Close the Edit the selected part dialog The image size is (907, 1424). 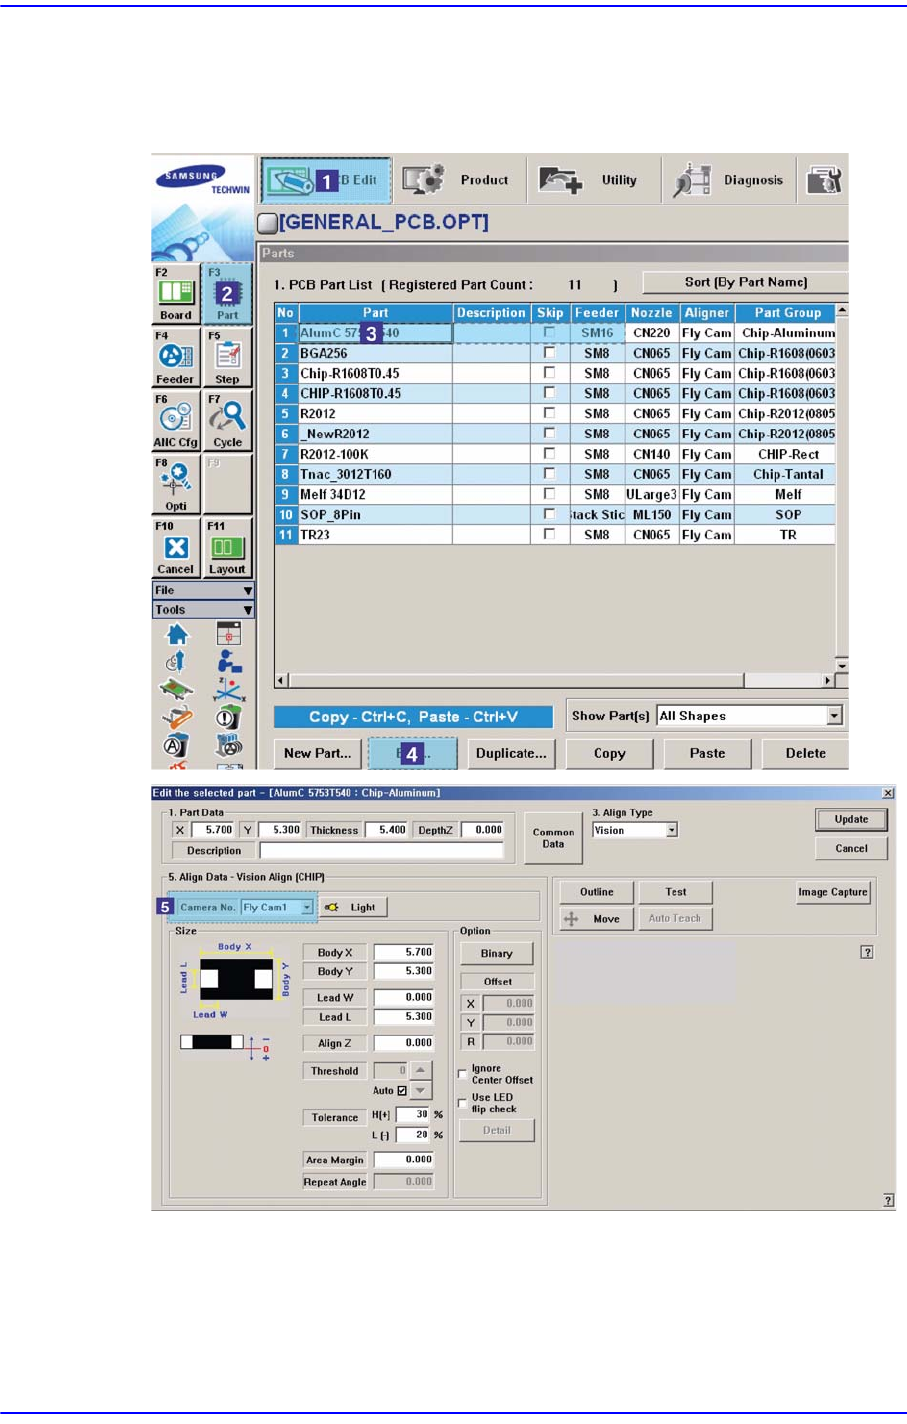[x=888, y=793]
